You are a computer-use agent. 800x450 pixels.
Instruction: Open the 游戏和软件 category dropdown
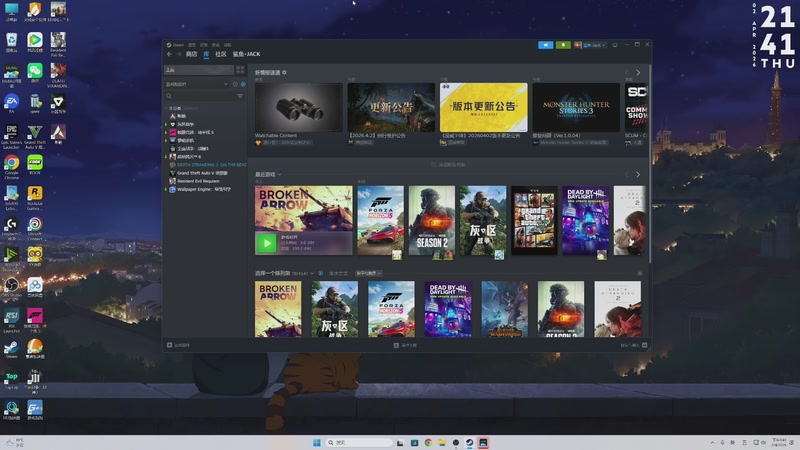197,84
